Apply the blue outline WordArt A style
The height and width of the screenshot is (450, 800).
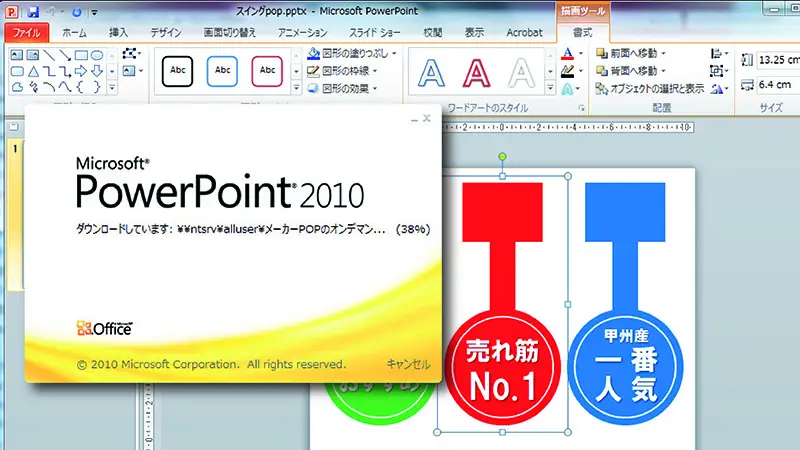coord(431,72)
